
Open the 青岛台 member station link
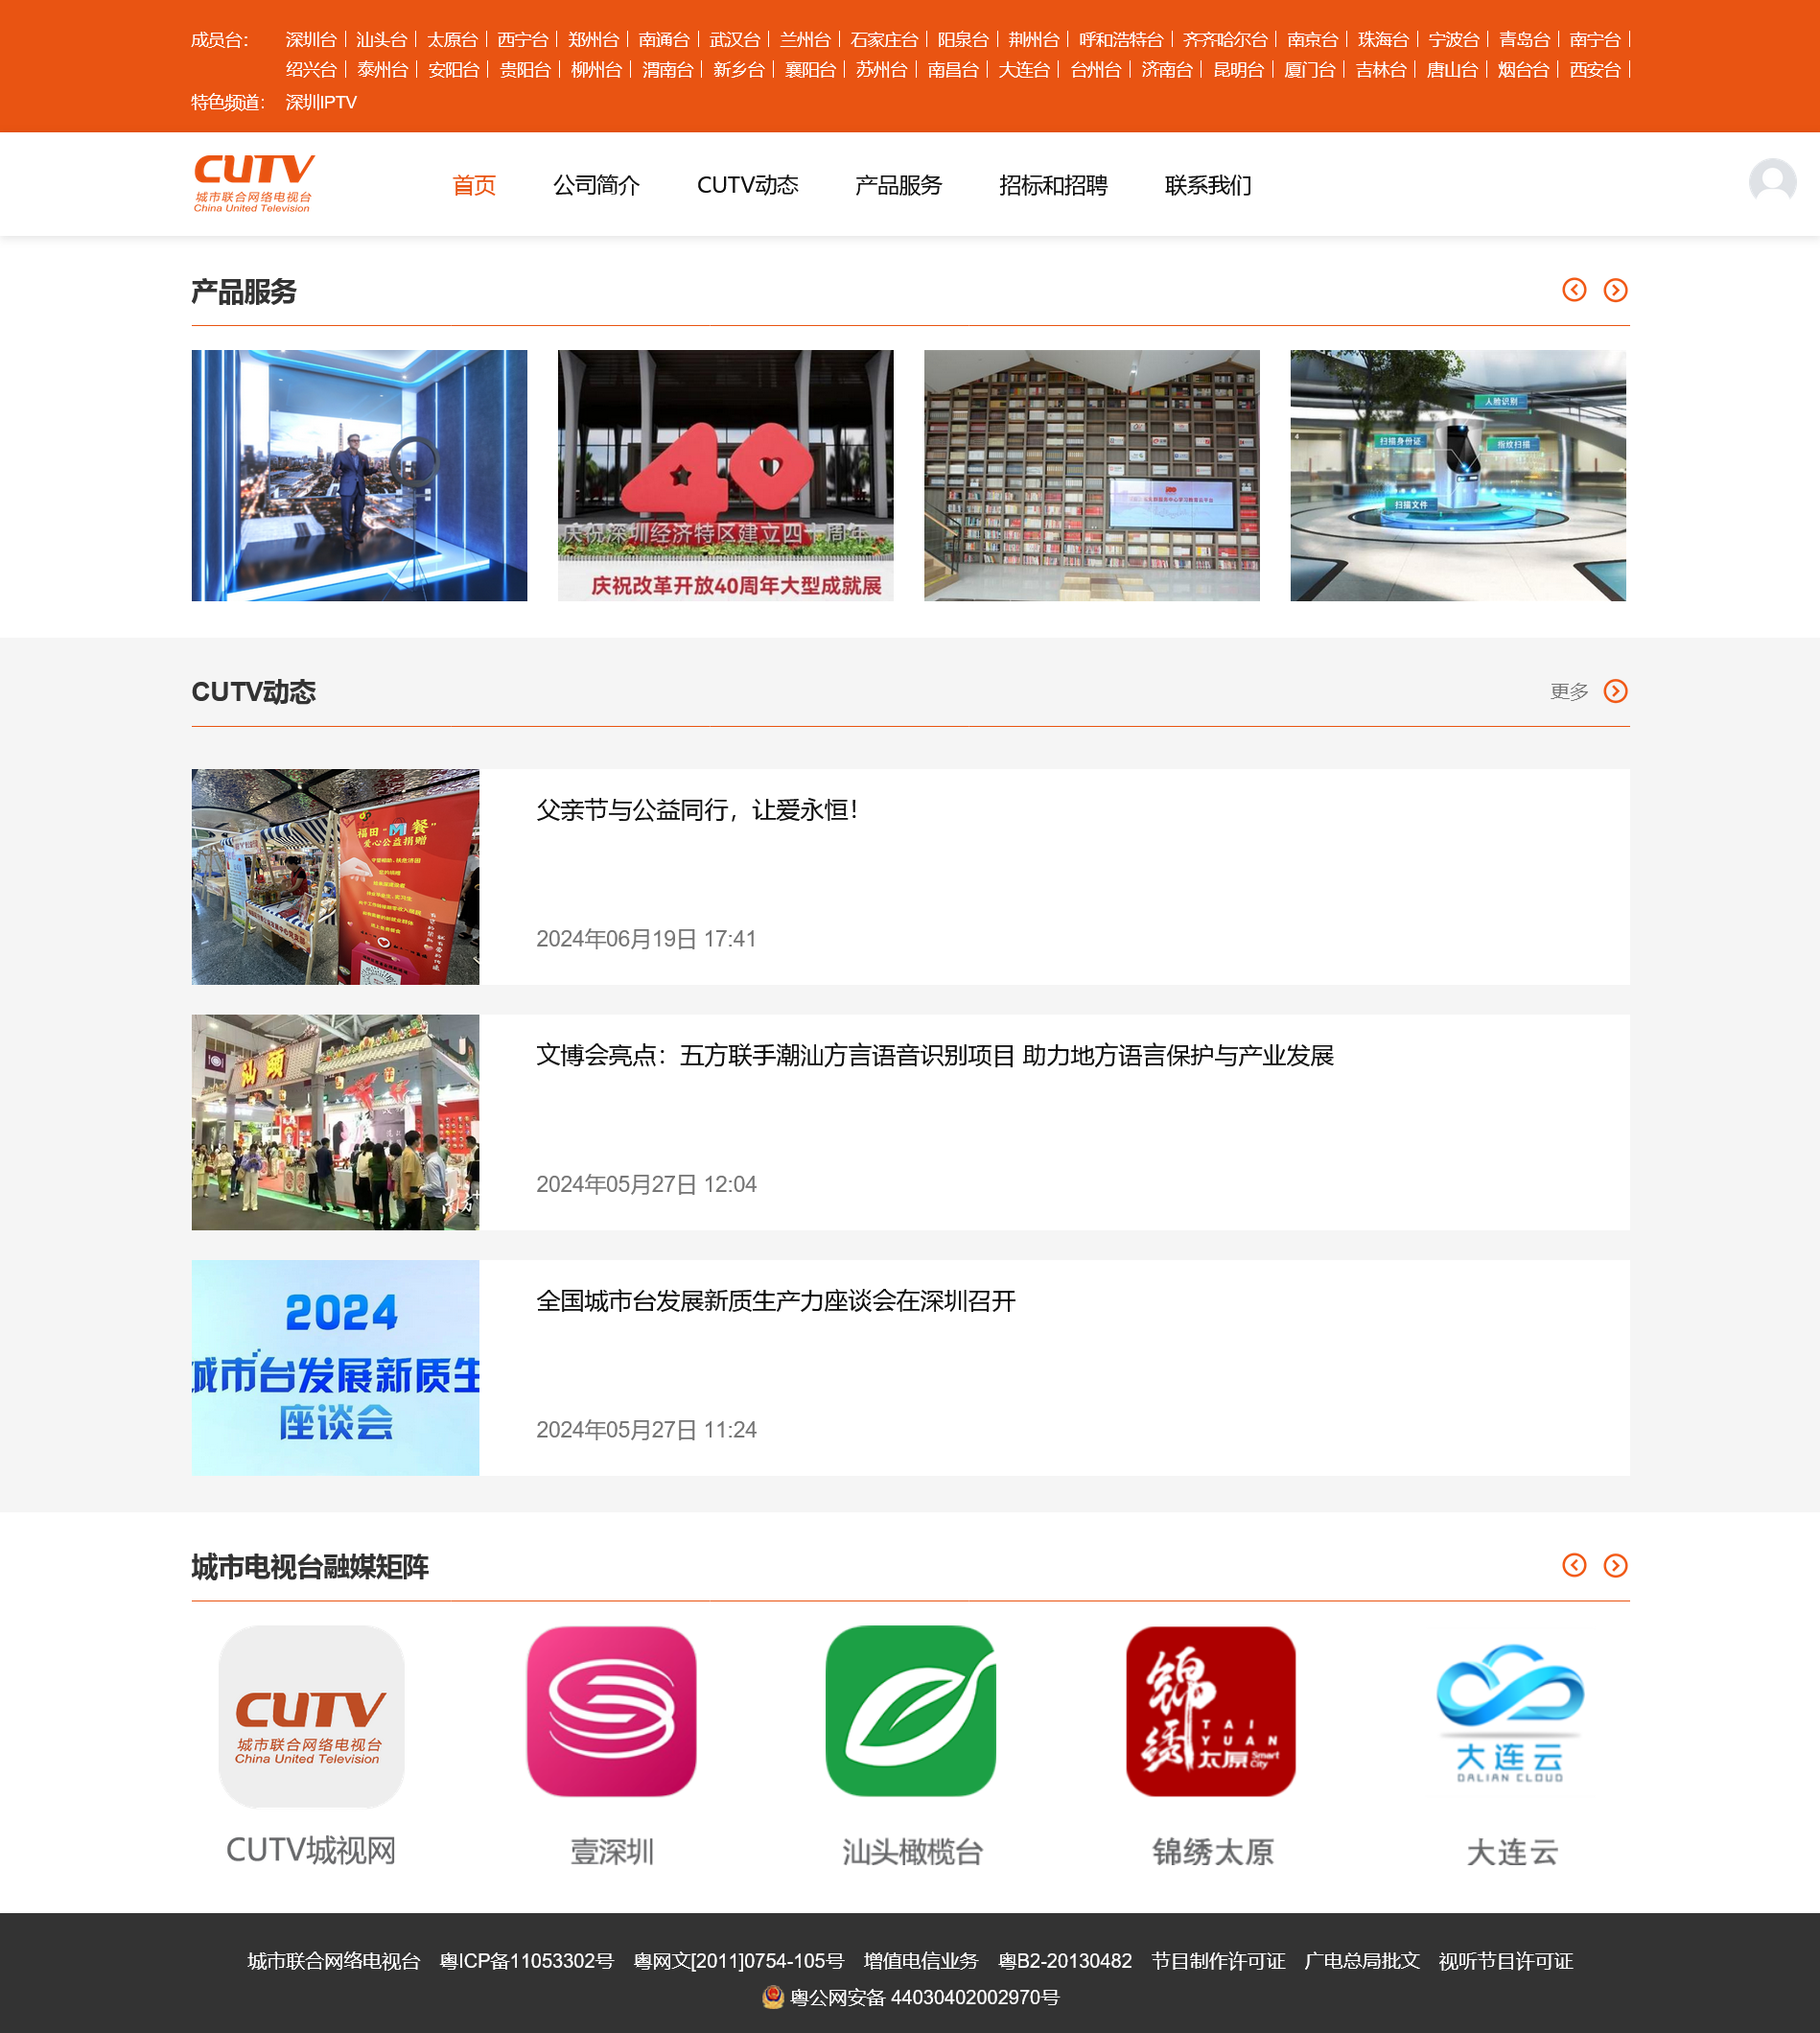point(1524,40)
